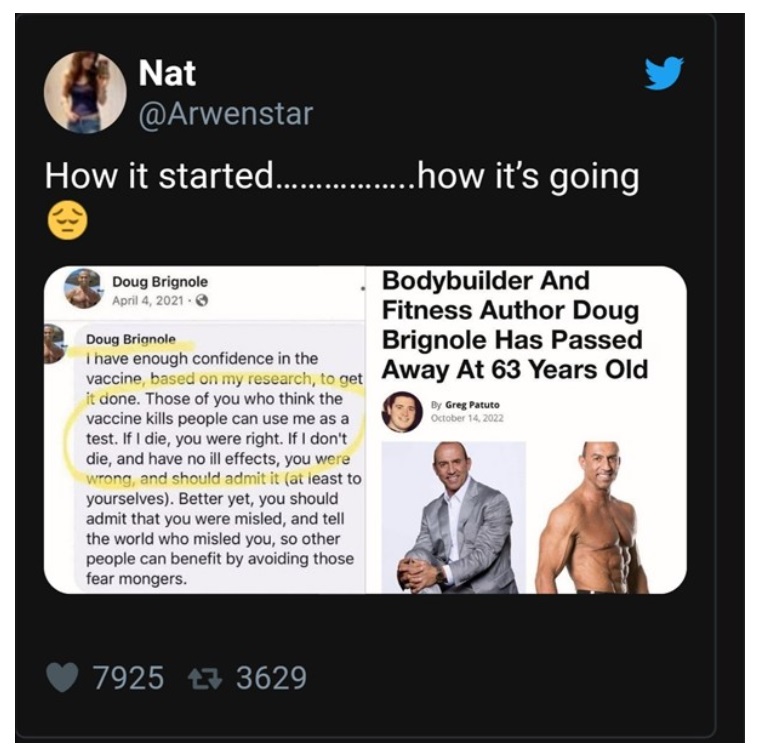Click the 3629 retweets count

click(x=271, y=678)
